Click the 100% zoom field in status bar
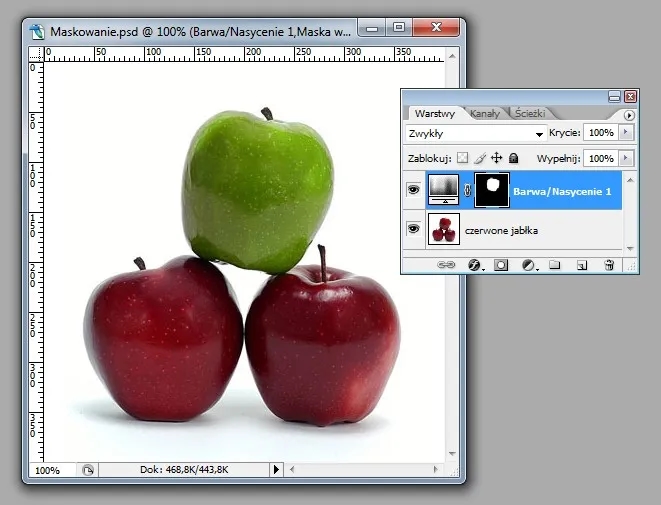661x505 pixels. coord(52,470)
